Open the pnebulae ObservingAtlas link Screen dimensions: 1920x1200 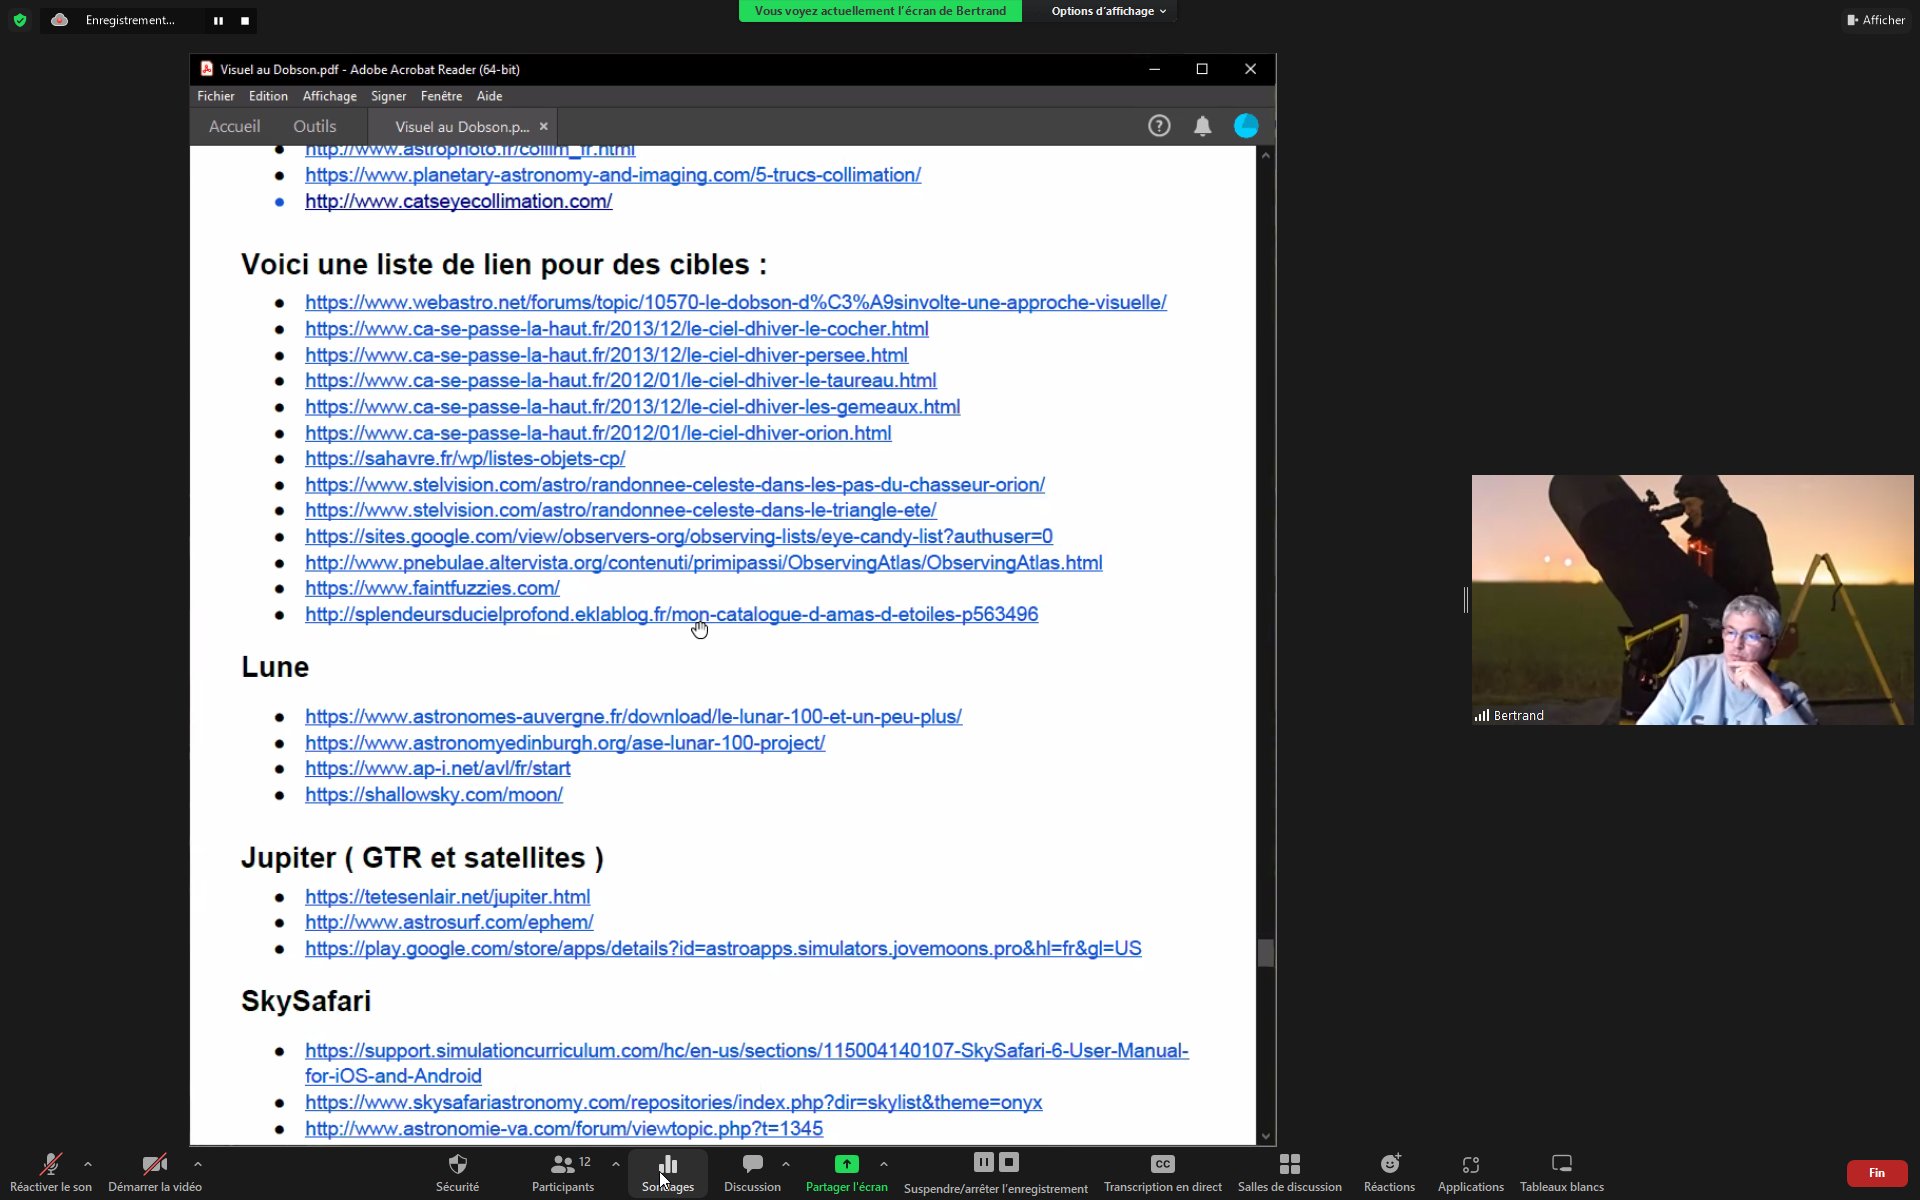point(704,563)
